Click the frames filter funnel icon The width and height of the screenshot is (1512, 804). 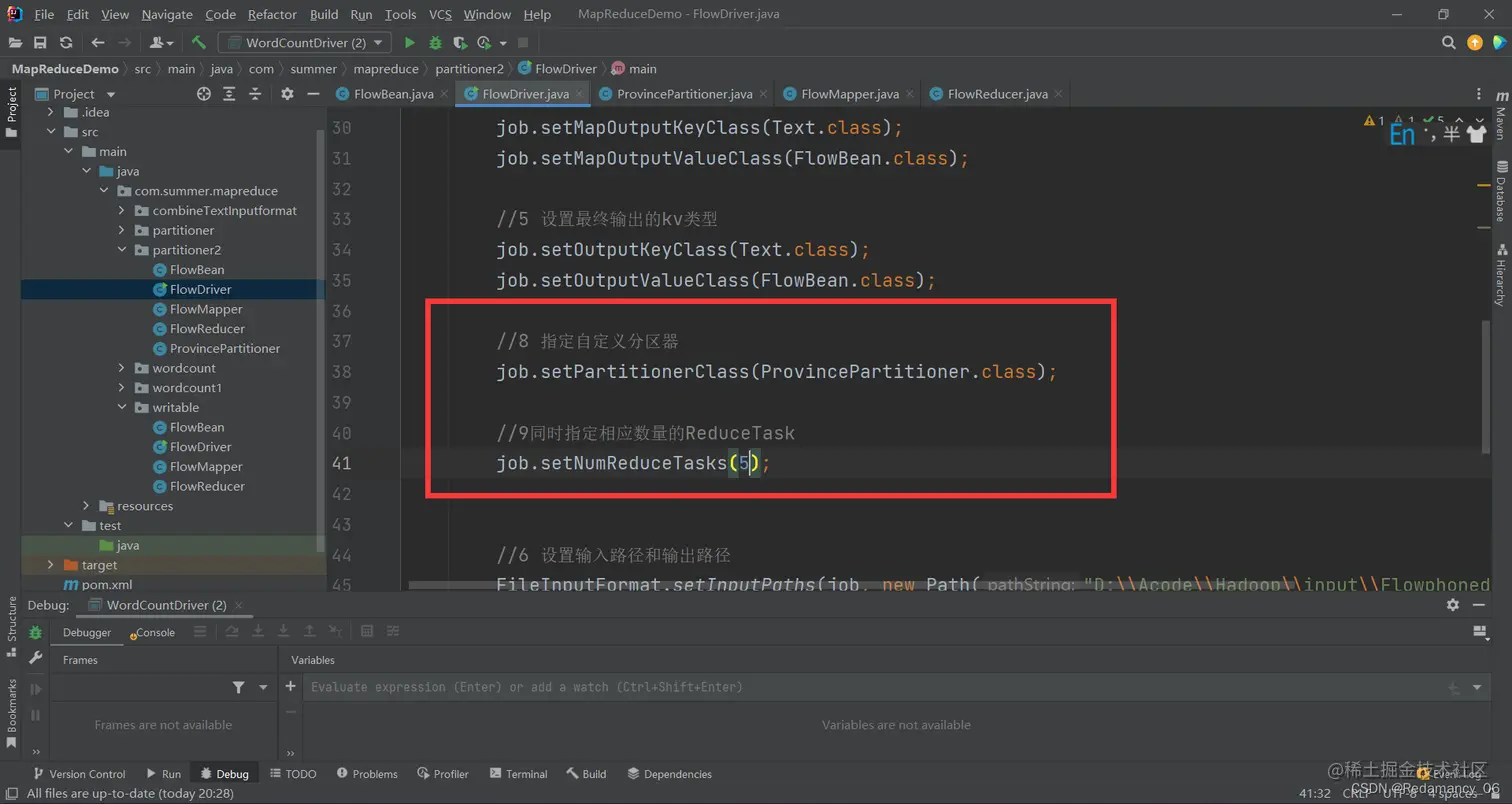[x=238, y=687]
